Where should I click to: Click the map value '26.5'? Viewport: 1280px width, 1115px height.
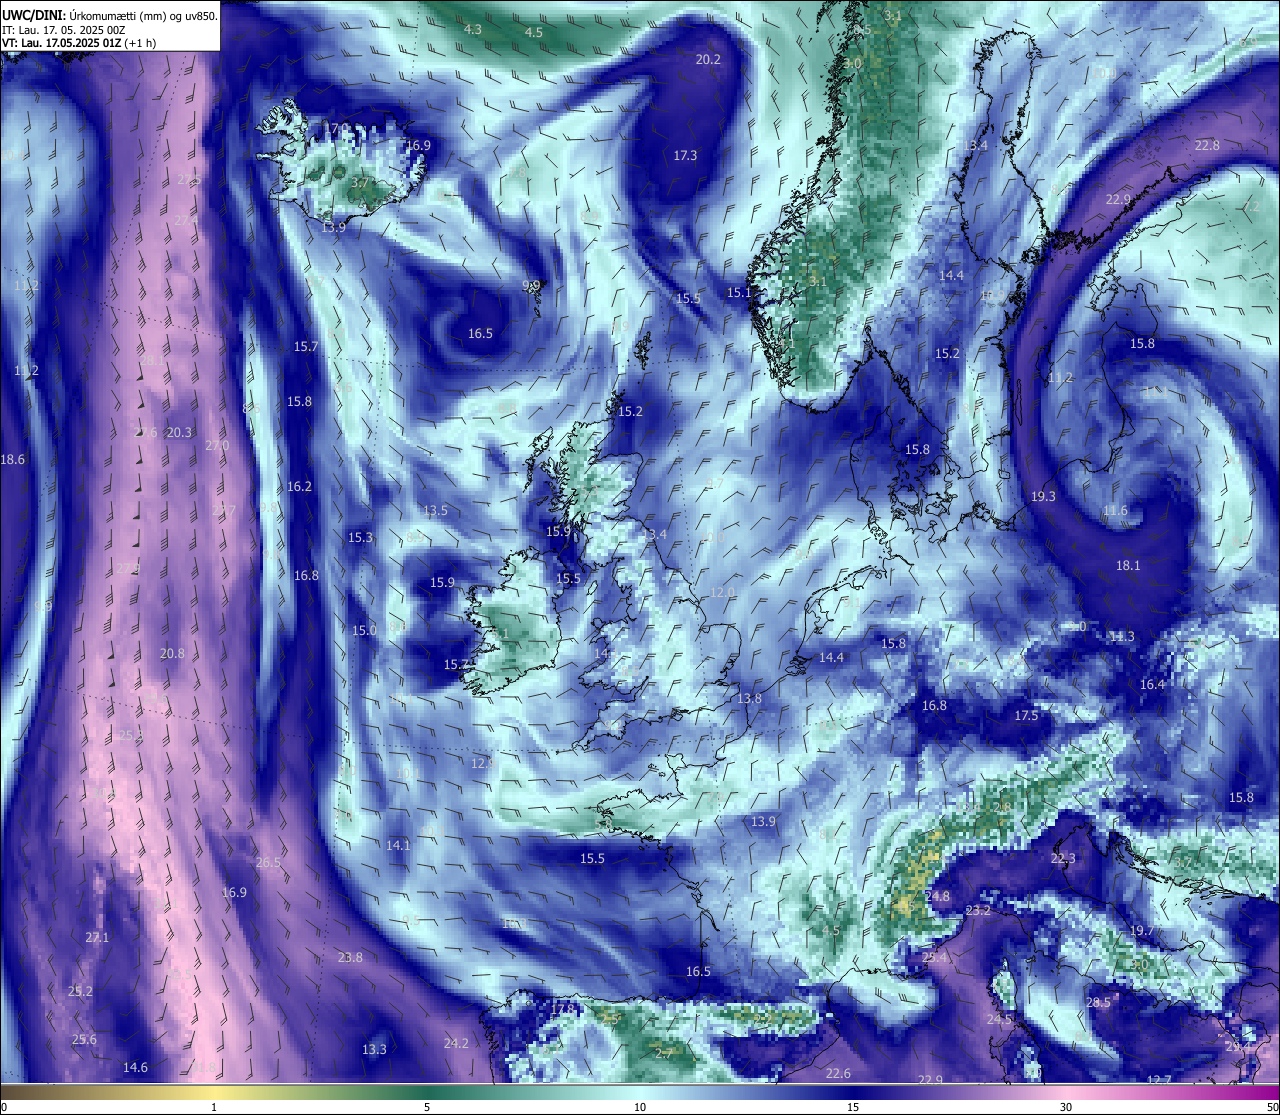268,863
